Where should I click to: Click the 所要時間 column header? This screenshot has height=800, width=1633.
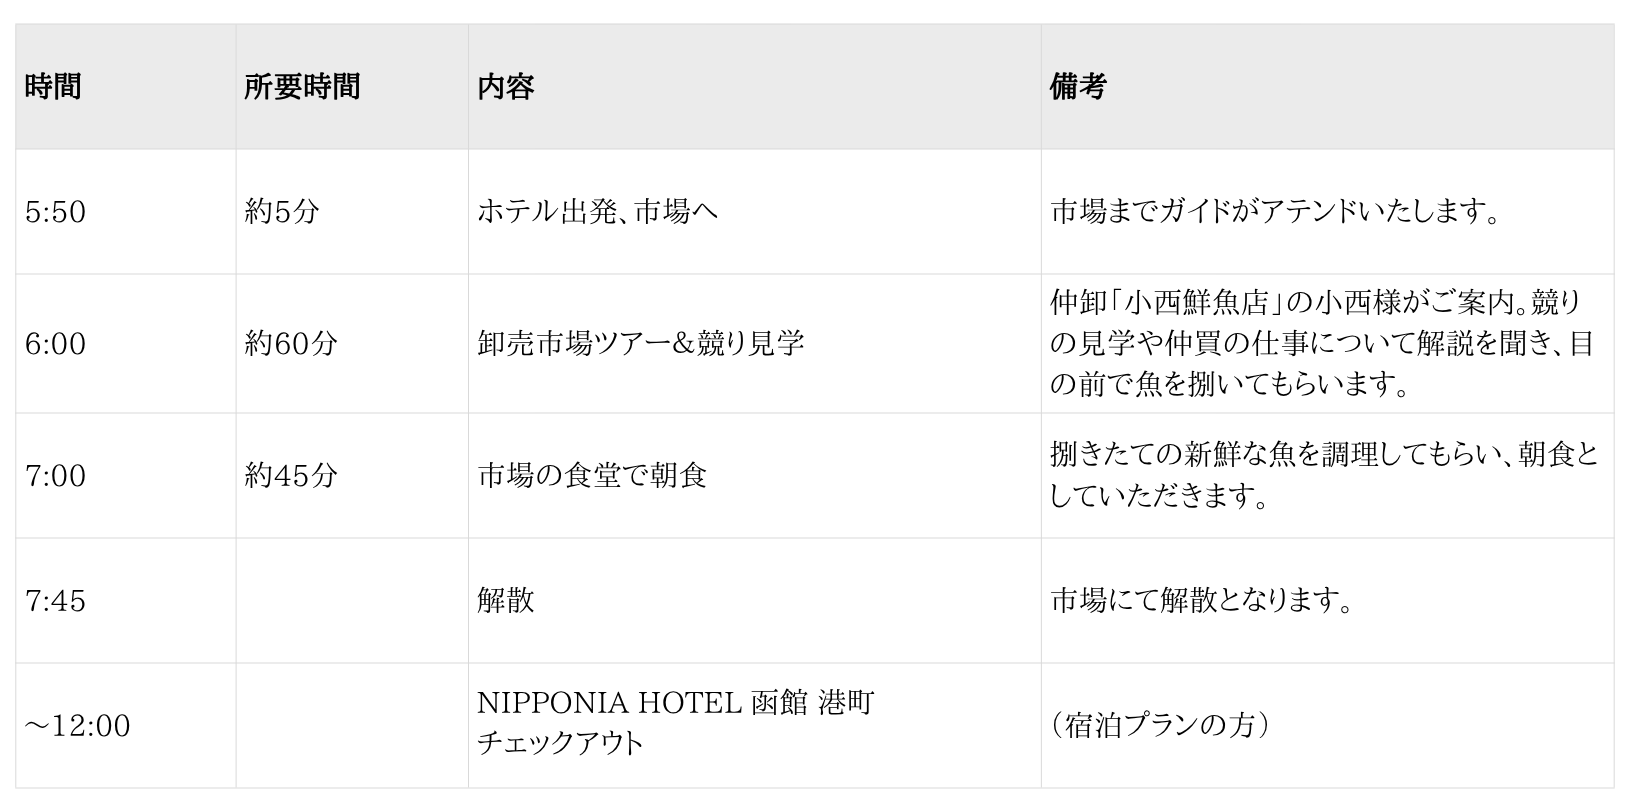302,87
